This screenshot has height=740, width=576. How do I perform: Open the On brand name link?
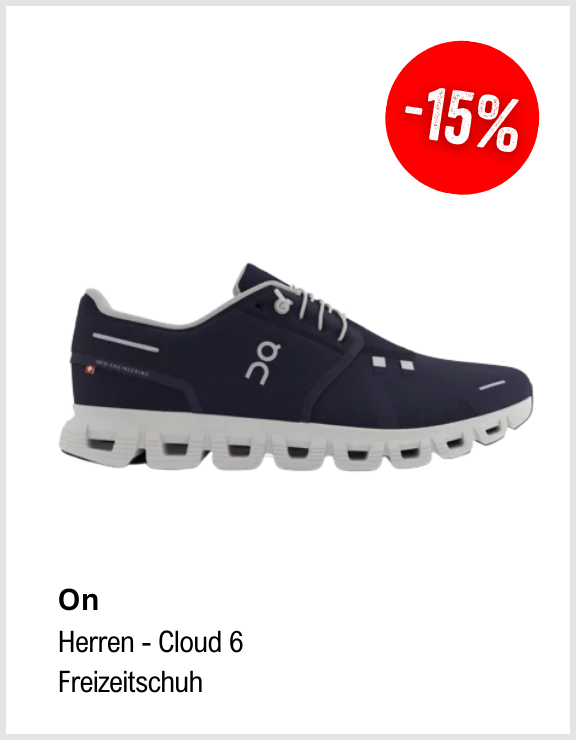coord(78,600)
